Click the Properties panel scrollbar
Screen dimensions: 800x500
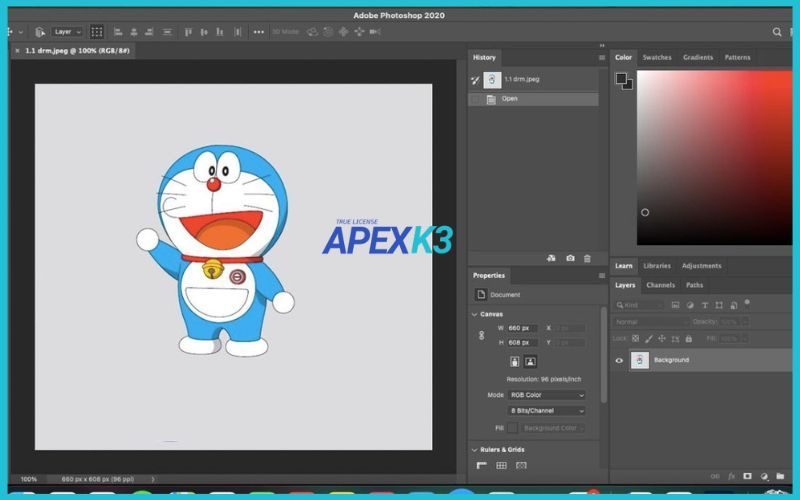tap(604, 355)
